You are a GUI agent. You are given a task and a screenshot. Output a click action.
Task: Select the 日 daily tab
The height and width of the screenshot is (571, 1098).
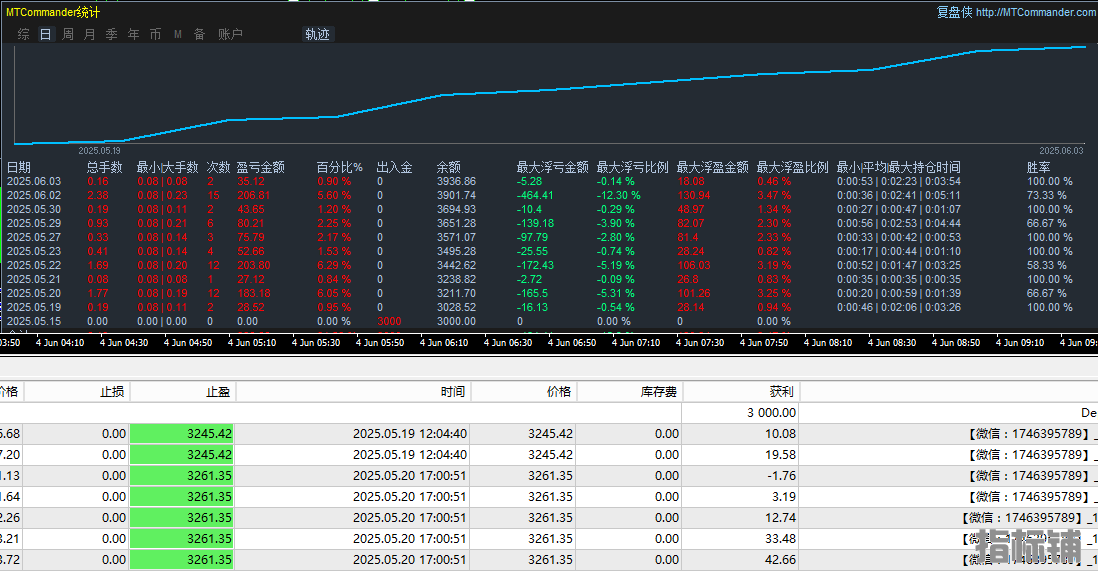point(46,34)
